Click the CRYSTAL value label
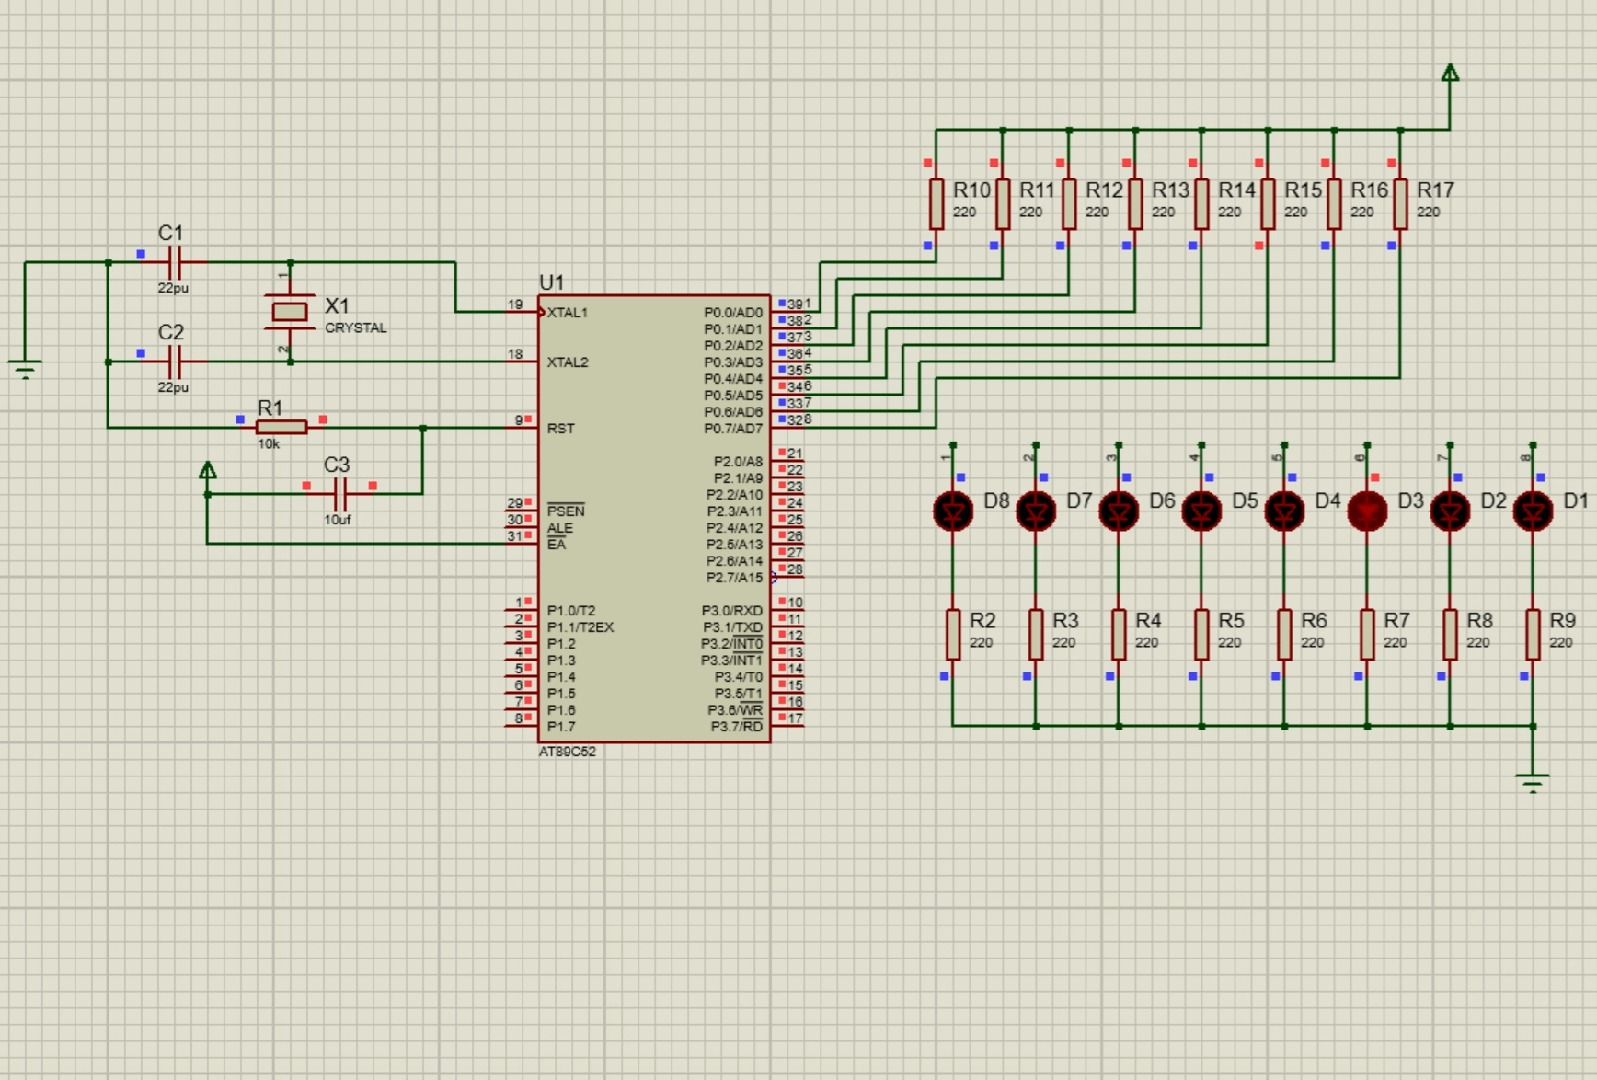 356,328
